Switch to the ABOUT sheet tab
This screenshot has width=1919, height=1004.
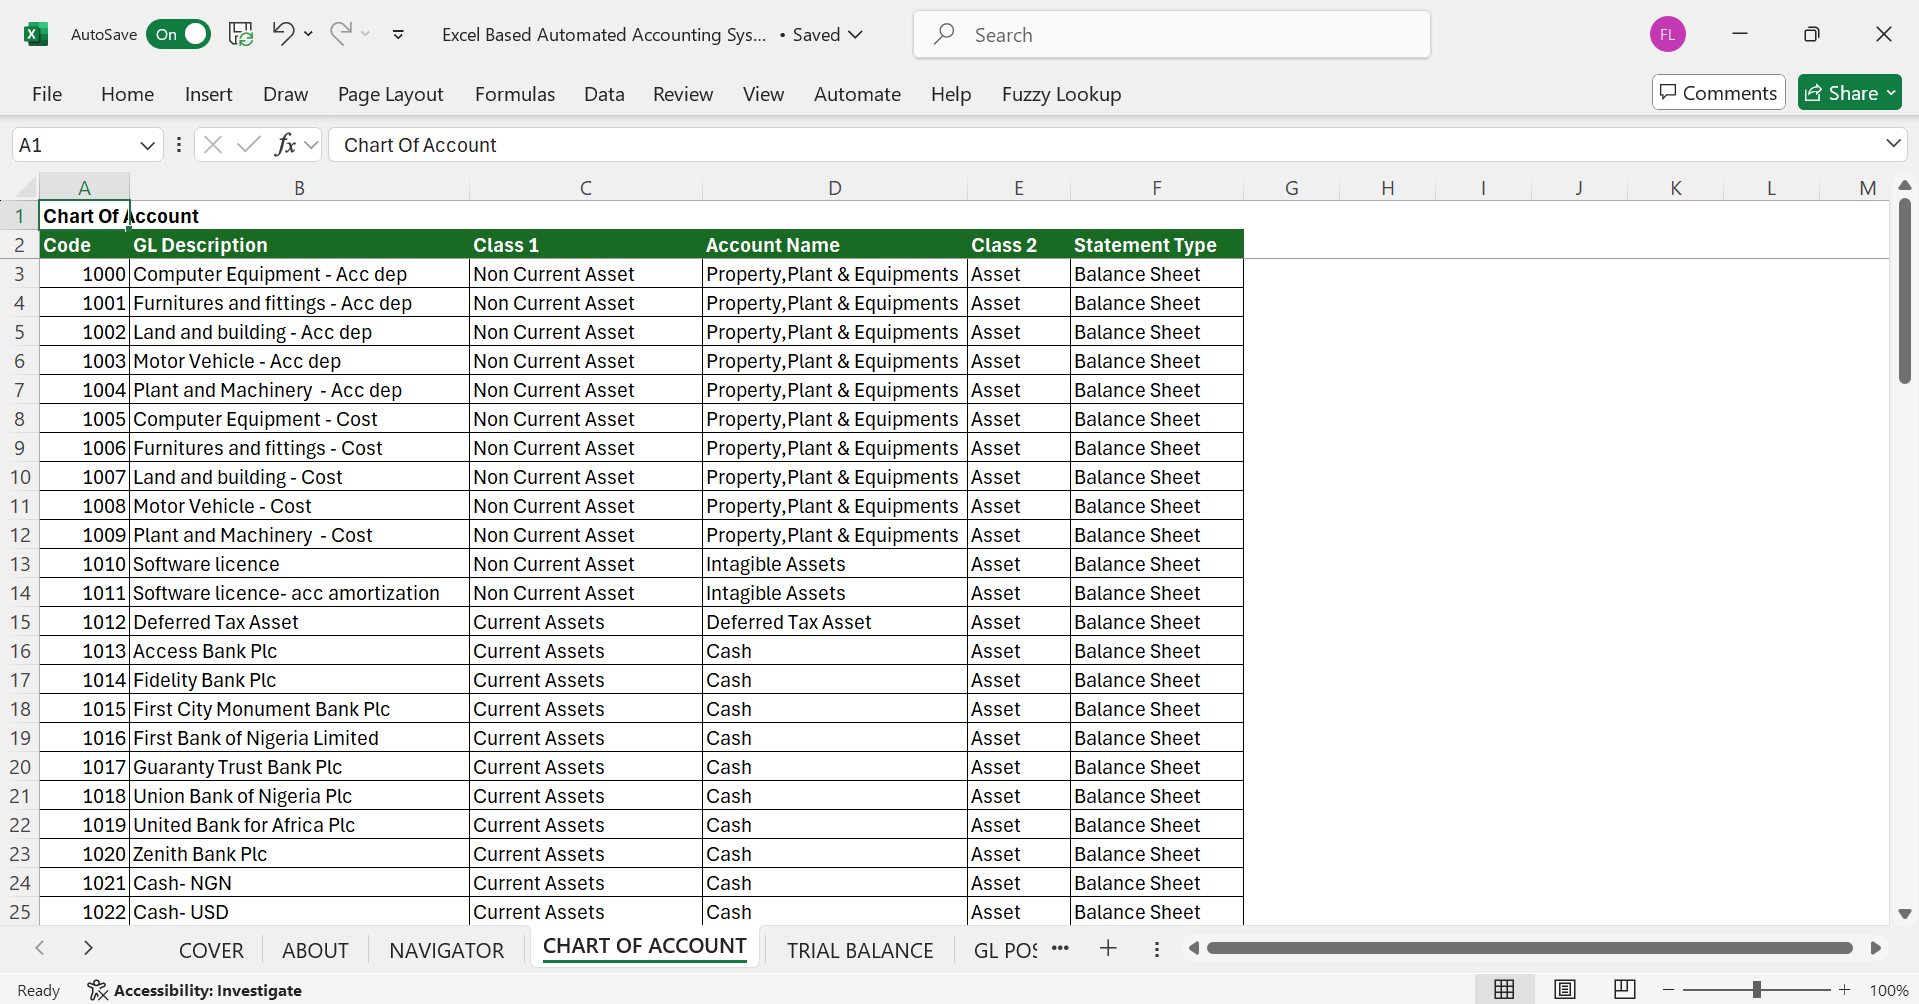tap(315, 950)
